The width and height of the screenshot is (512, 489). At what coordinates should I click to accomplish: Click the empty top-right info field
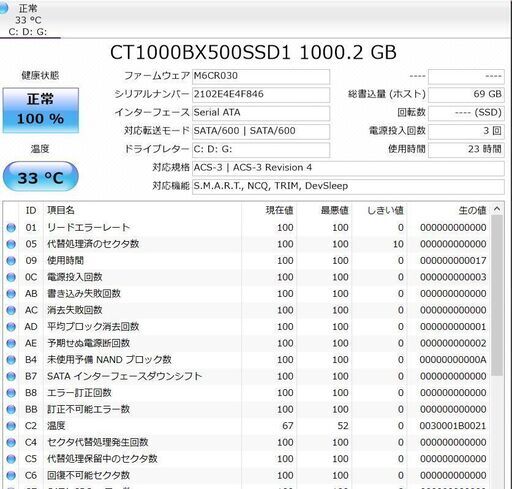point(466,76)
